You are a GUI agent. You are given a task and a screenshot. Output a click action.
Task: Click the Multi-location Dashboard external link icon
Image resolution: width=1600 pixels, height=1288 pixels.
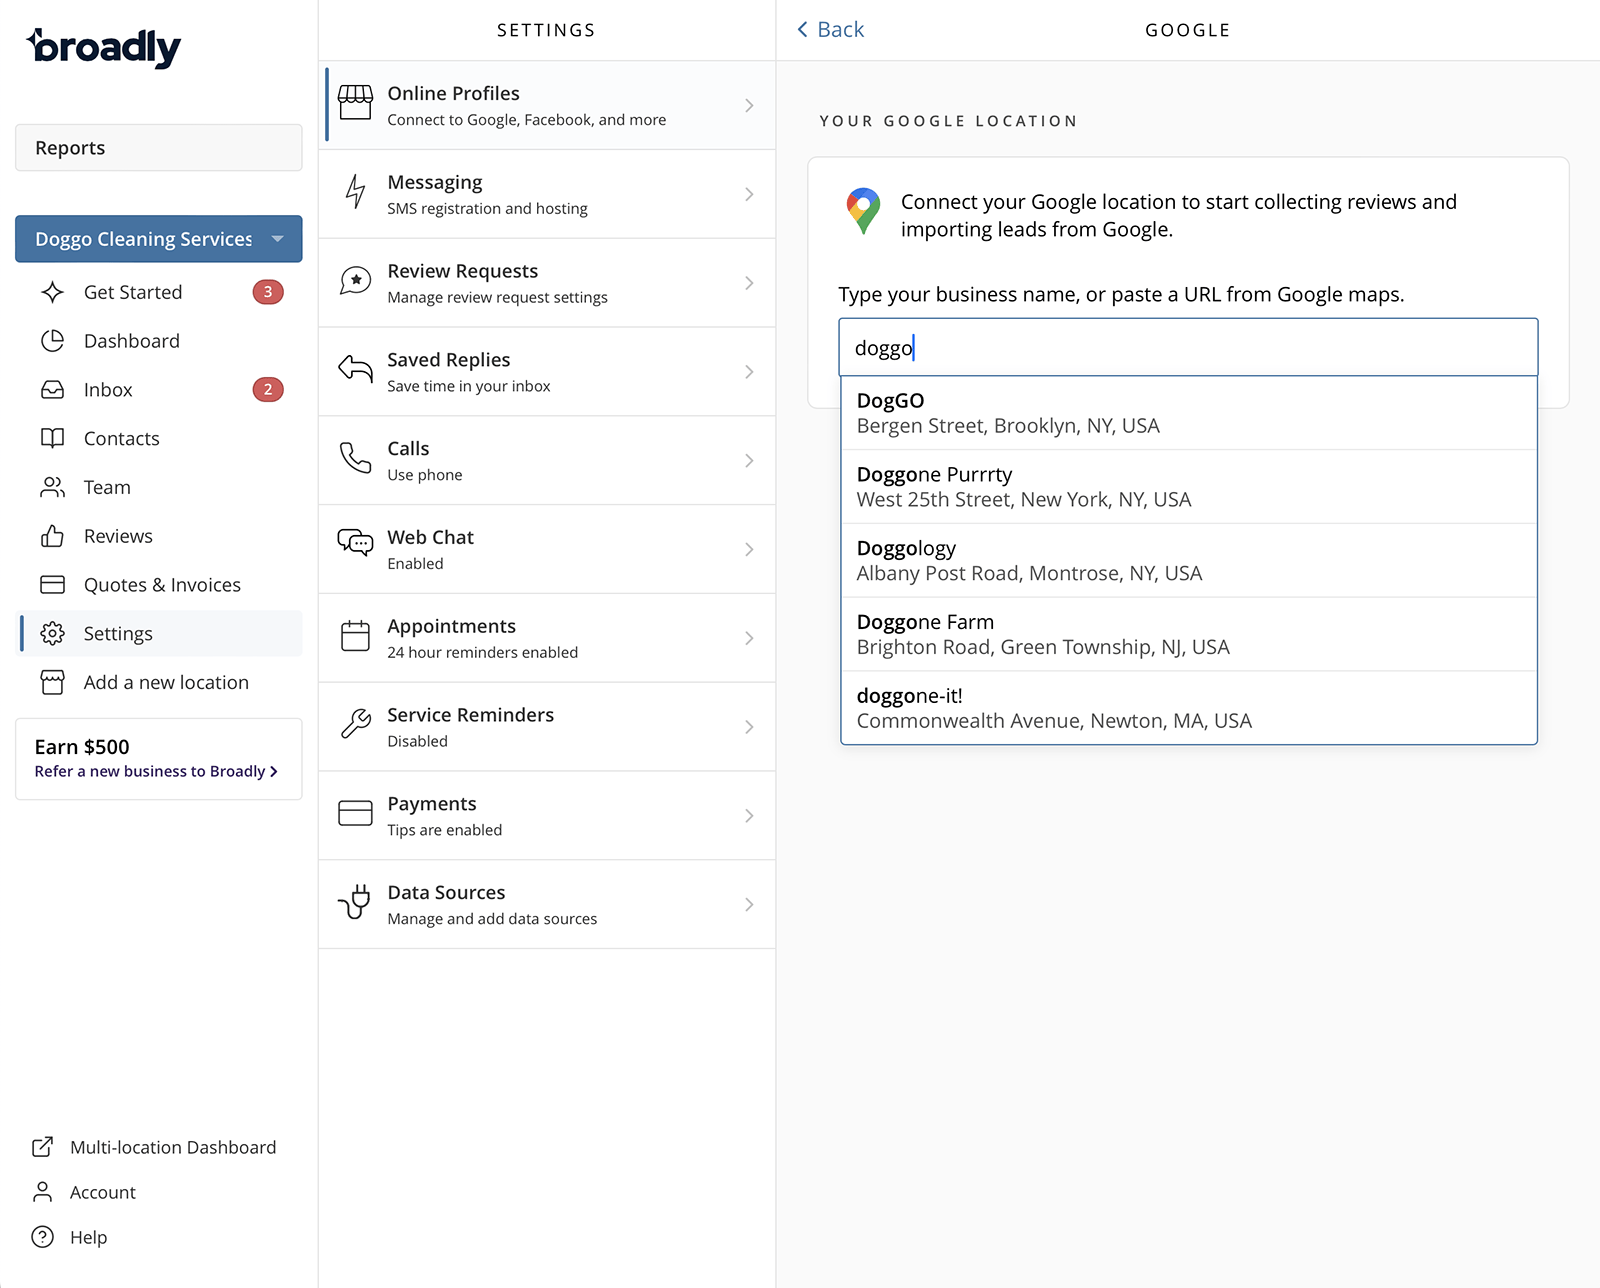click(x=42, y=1147)
